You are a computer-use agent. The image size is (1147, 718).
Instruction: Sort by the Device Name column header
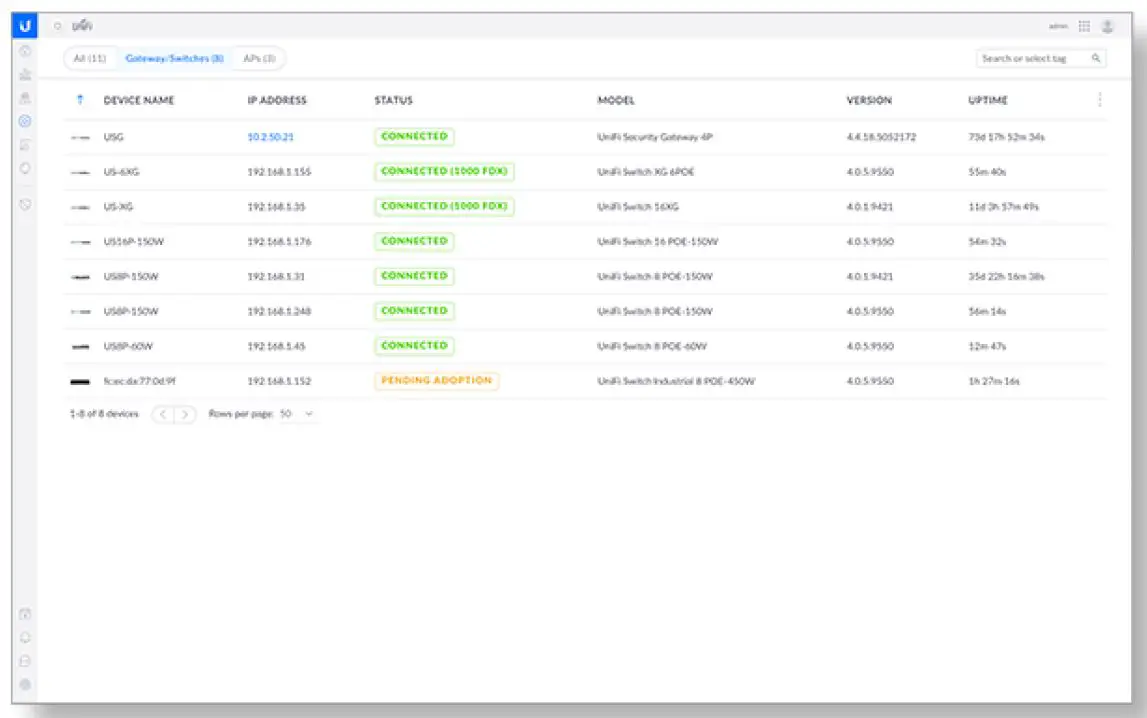click(139, 100)
